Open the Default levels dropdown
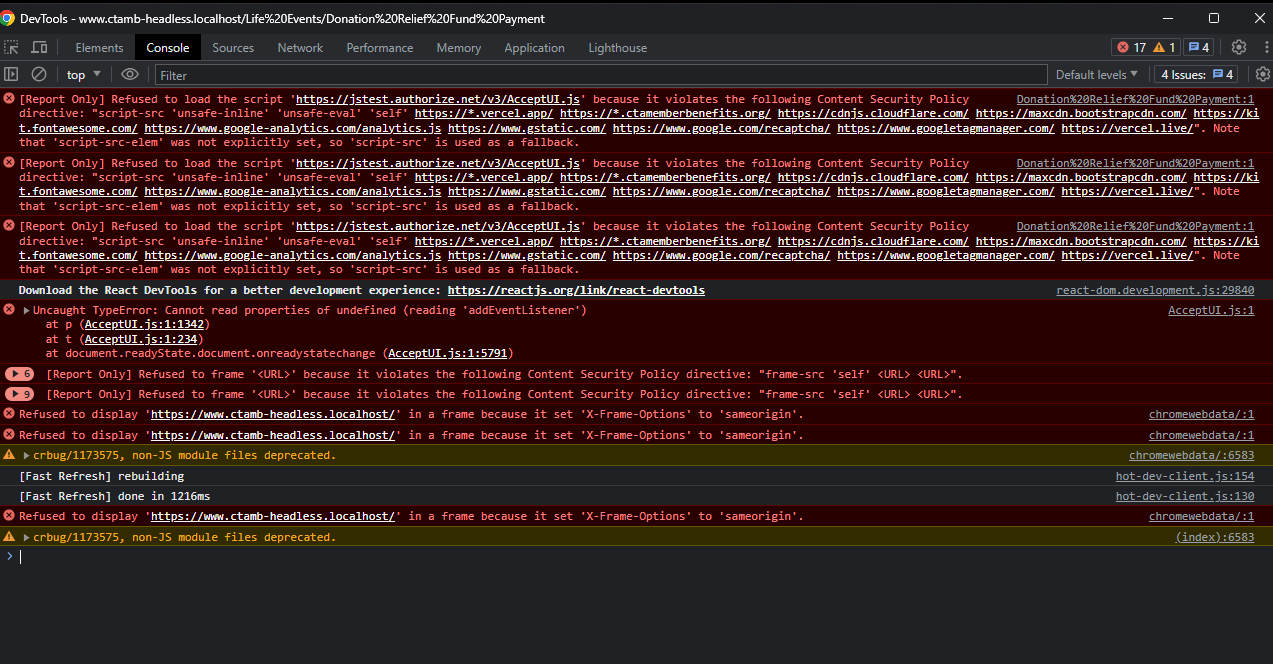 click(1097, 74)
